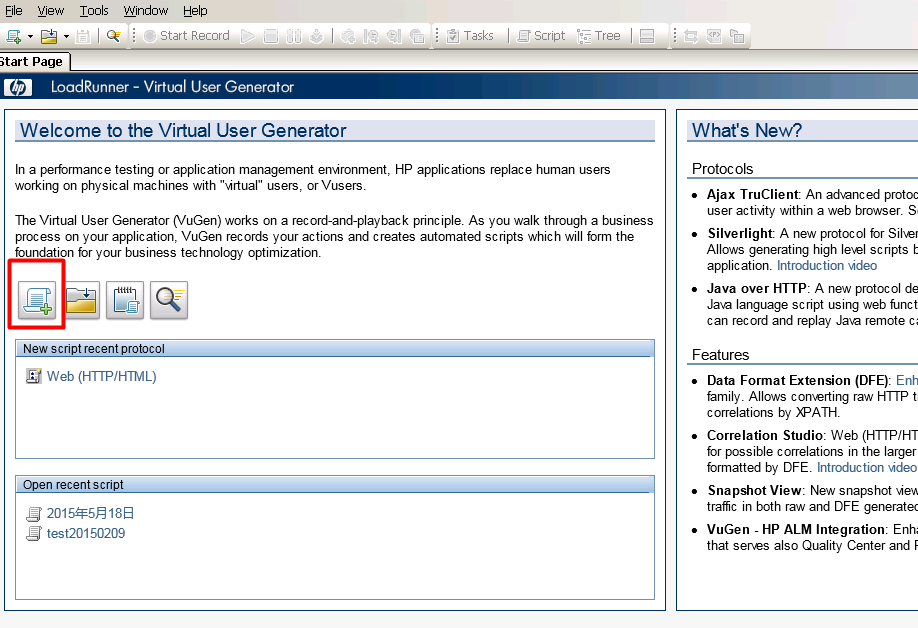This screenshot has width=918, height=628.
Task: Click the HP logo in the banner
Action: click(x=18, y=87)
